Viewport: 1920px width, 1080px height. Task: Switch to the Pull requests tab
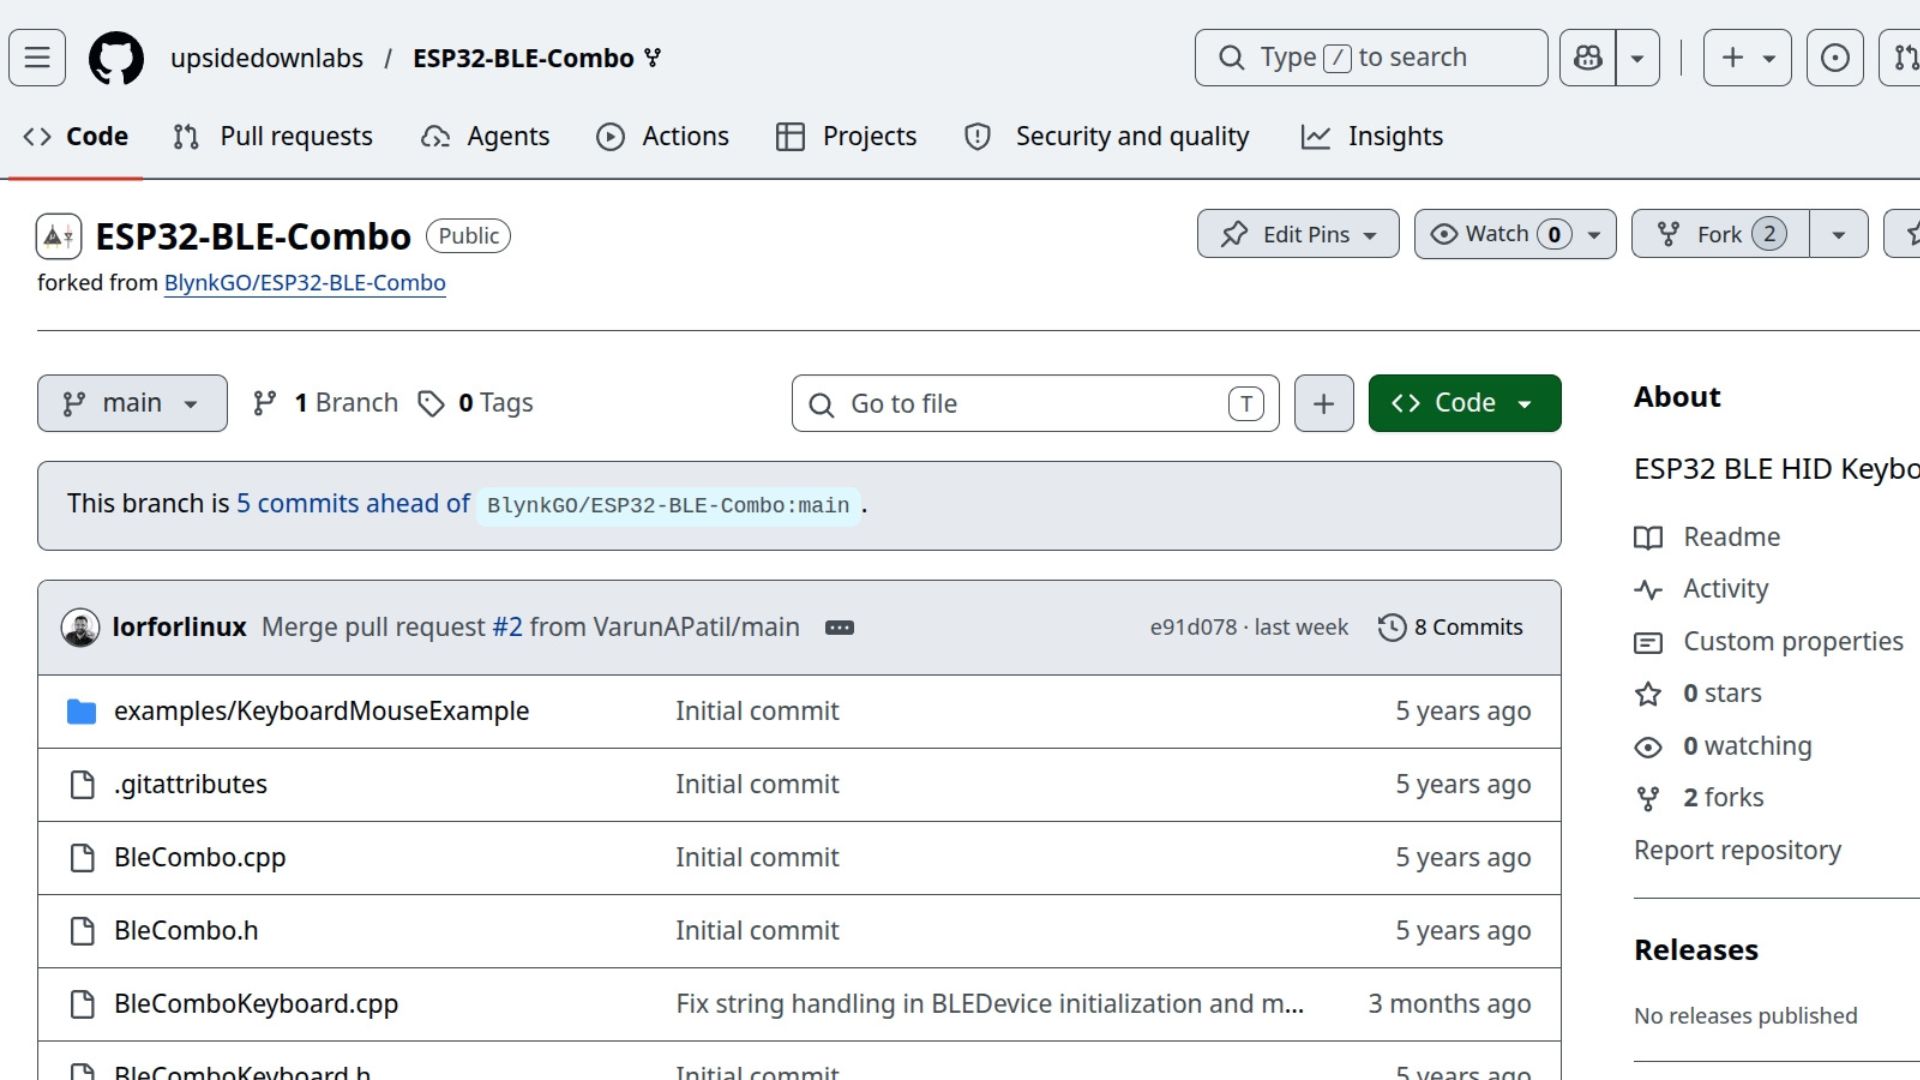pos(273,136)
